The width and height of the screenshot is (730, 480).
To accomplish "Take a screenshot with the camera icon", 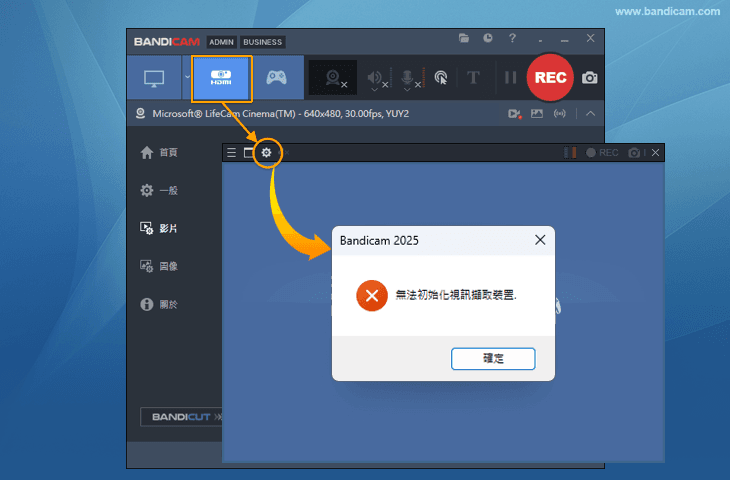I will point(589,78).
